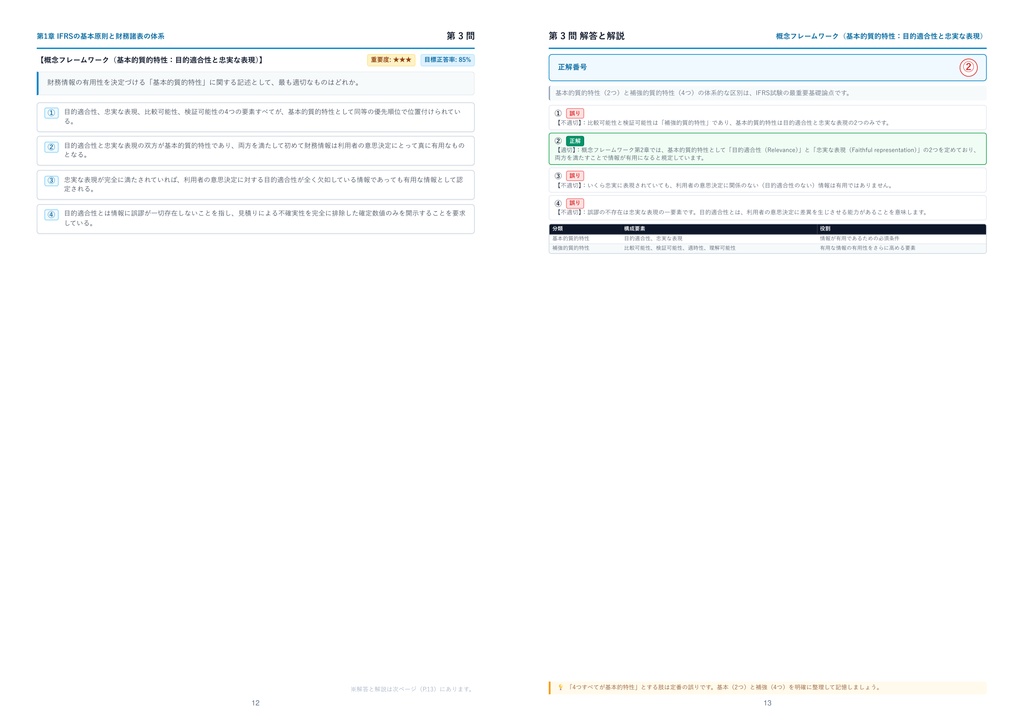Screen dimensions: 1024x724
Task: Click the page number 13
Action: pyautogui.click(x=767, y=703)
